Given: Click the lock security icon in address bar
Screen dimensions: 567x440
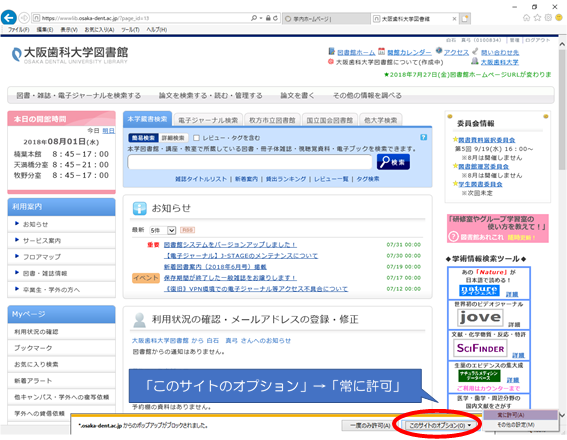Looking at the screenshot, I should click(268, 18).
